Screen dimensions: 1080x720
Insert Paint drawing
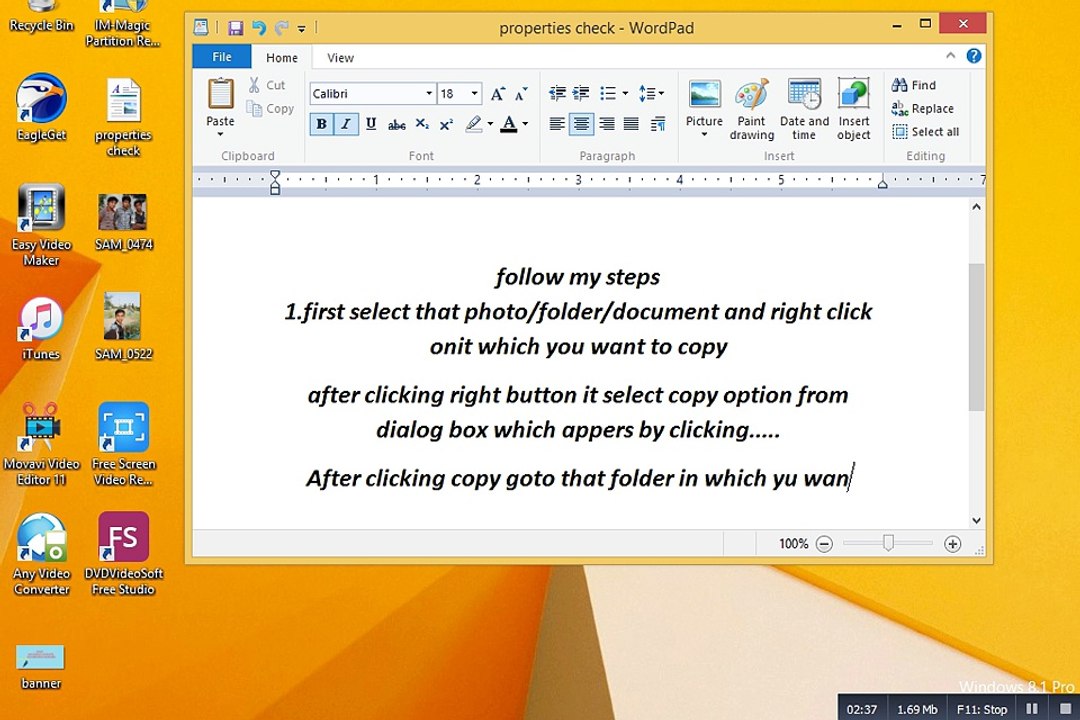pos(751,109)
